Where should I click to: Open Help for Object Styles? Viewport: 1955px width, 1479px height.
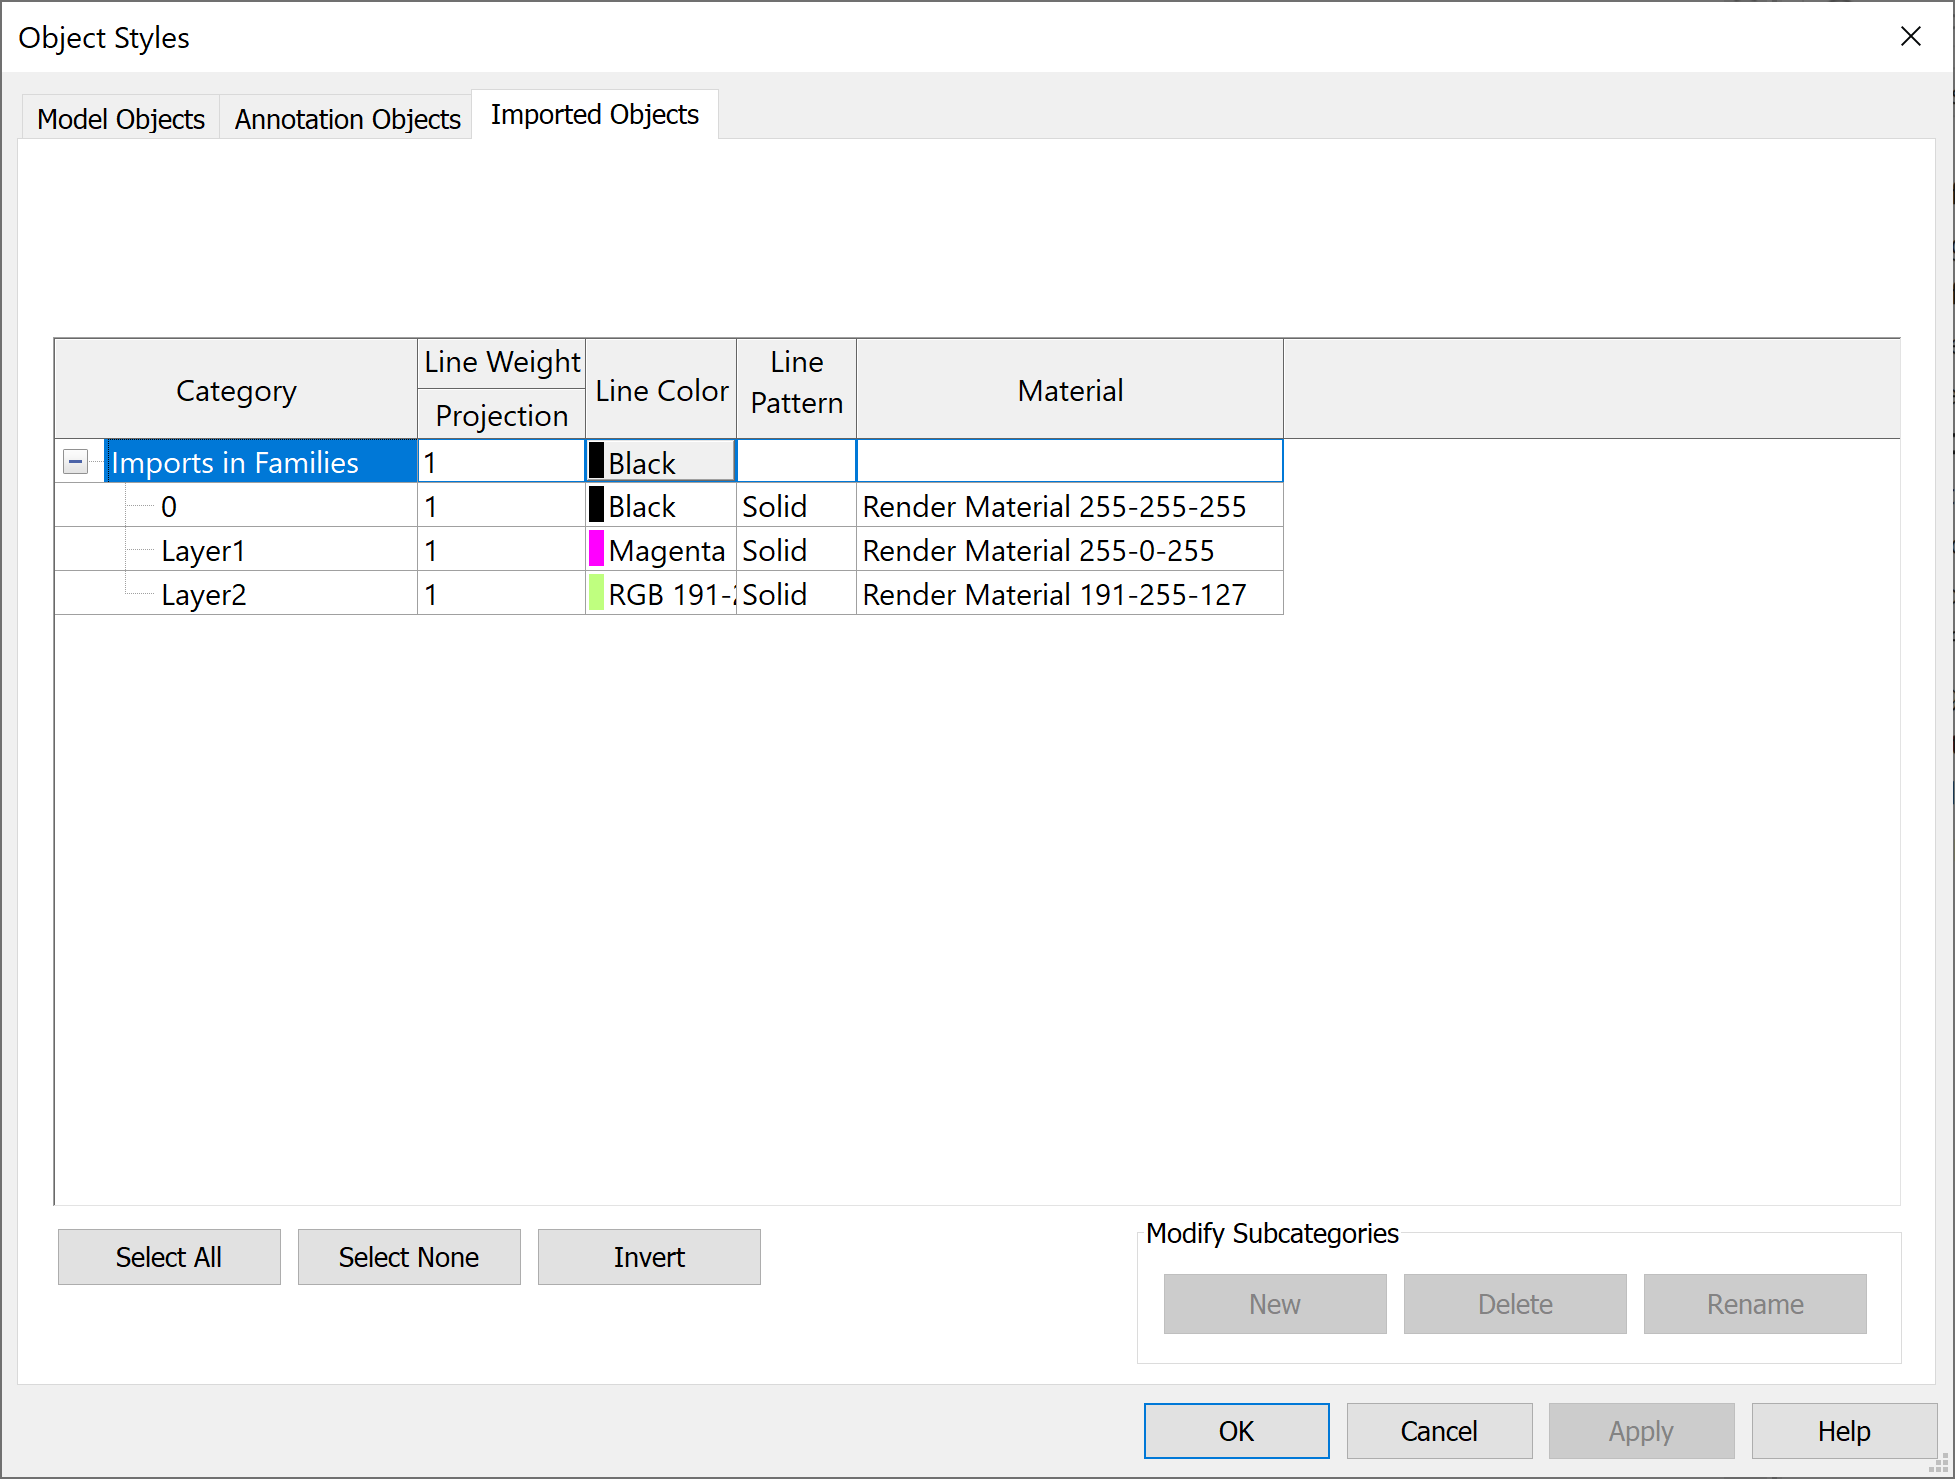click(1842, 1430)
